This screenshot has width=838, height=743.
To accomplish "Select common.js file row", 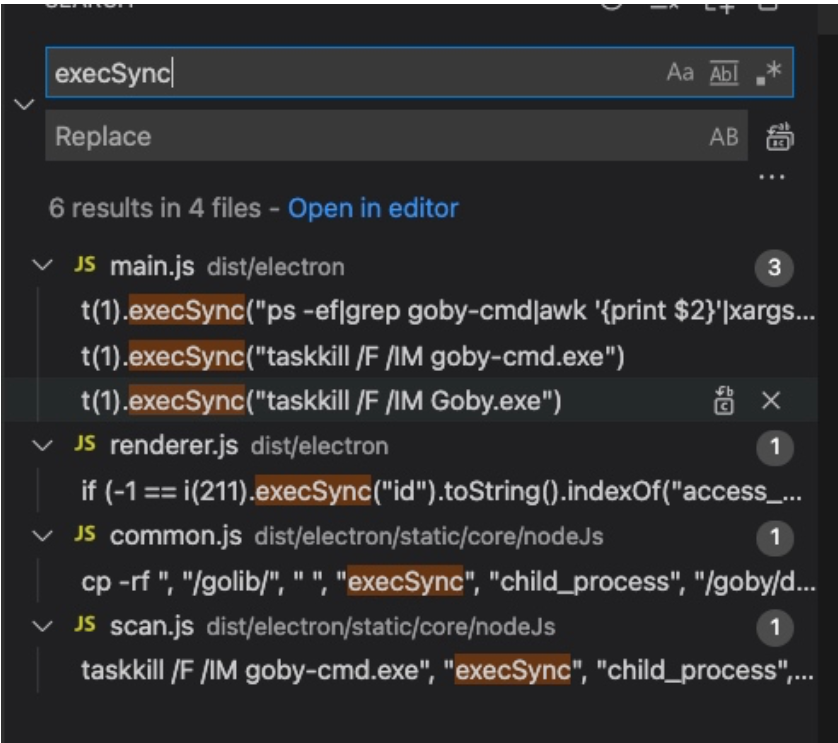I will 409,536.
